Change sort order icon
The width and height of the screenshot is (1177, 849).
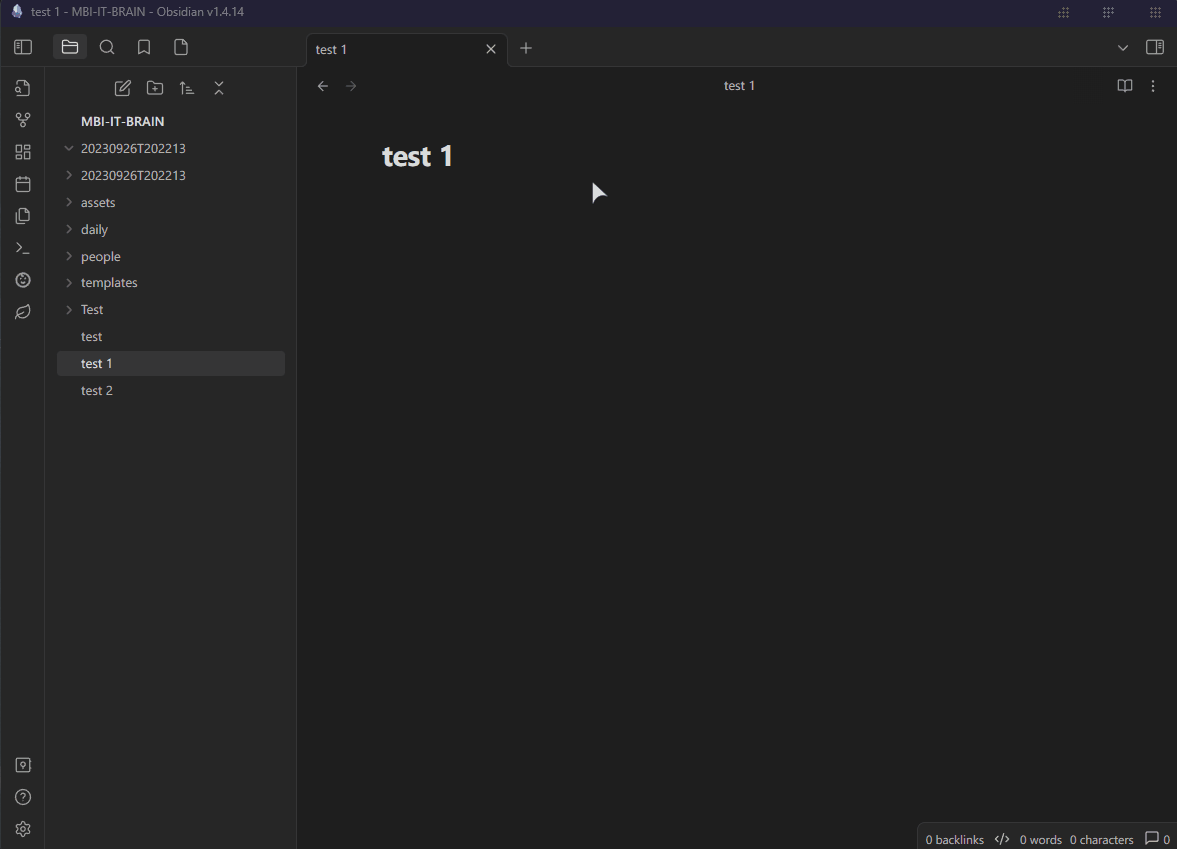coord(187,89)
